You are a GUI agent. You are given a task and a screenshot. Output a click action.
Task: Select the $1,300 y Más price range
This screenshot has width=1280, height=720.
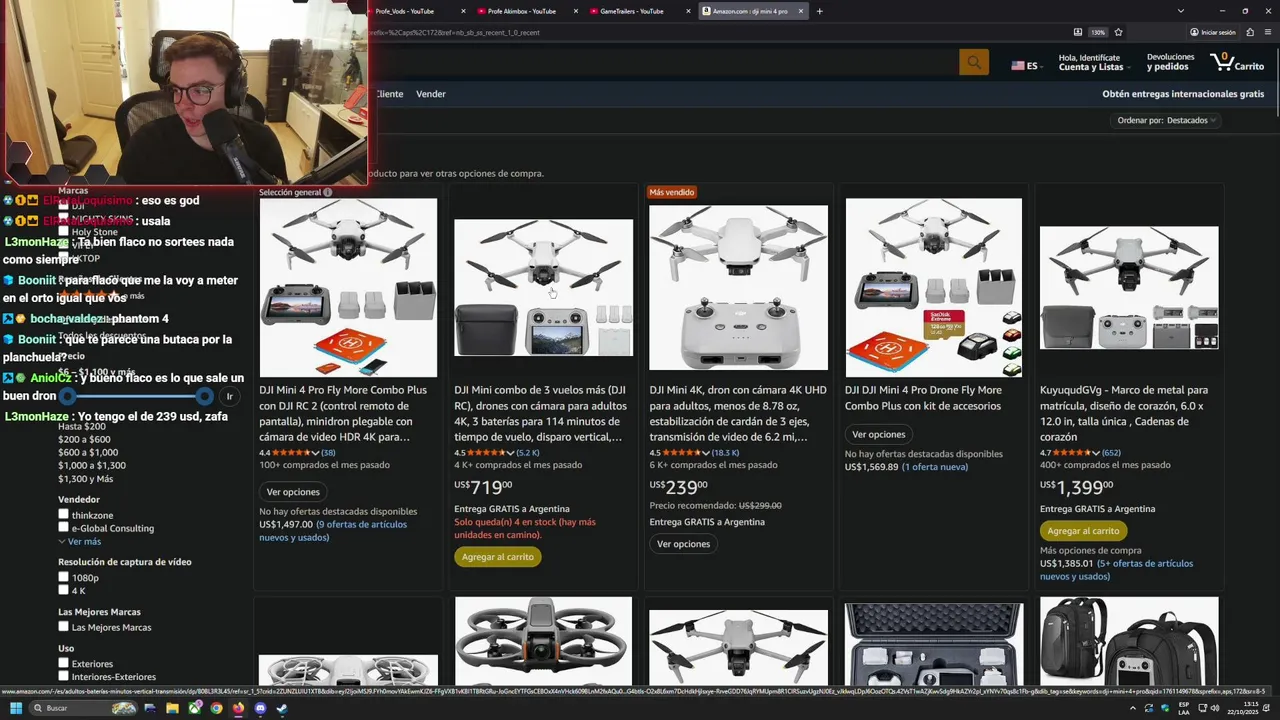click(85, 479)
